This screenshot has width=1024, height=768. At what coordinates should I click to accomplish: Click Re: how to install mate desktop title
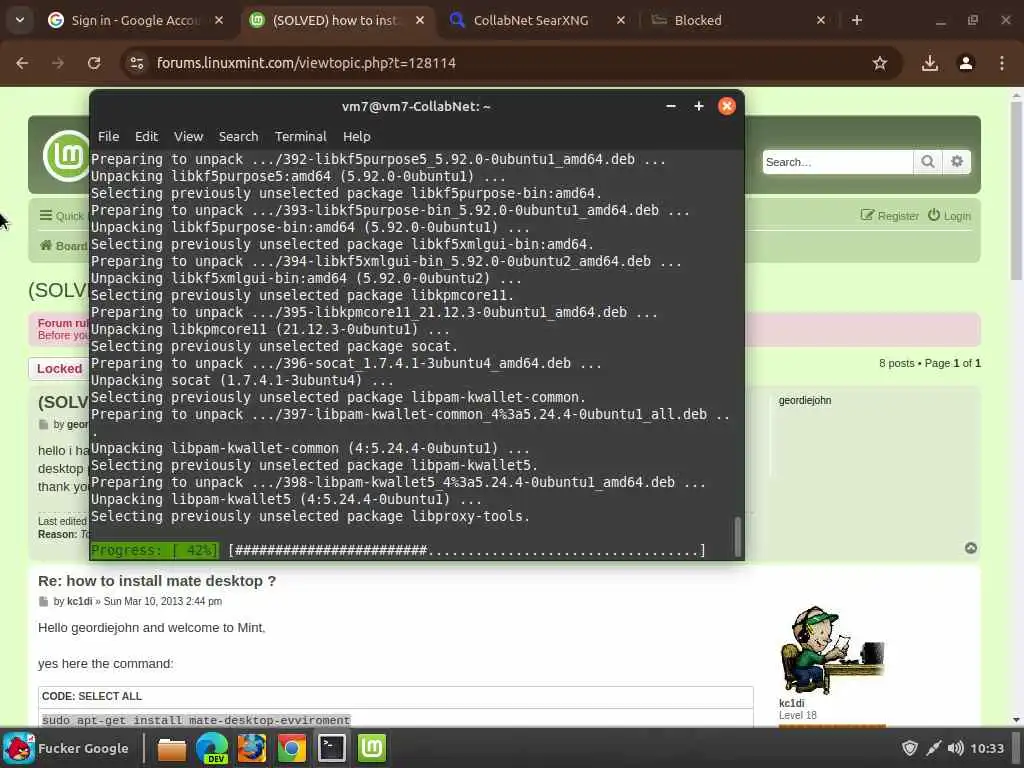pyautogui.click(x=157, y=581)
